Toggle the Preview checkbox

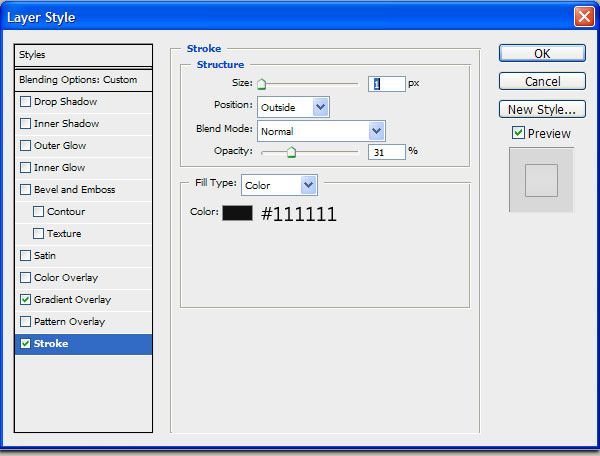[518, 133]
